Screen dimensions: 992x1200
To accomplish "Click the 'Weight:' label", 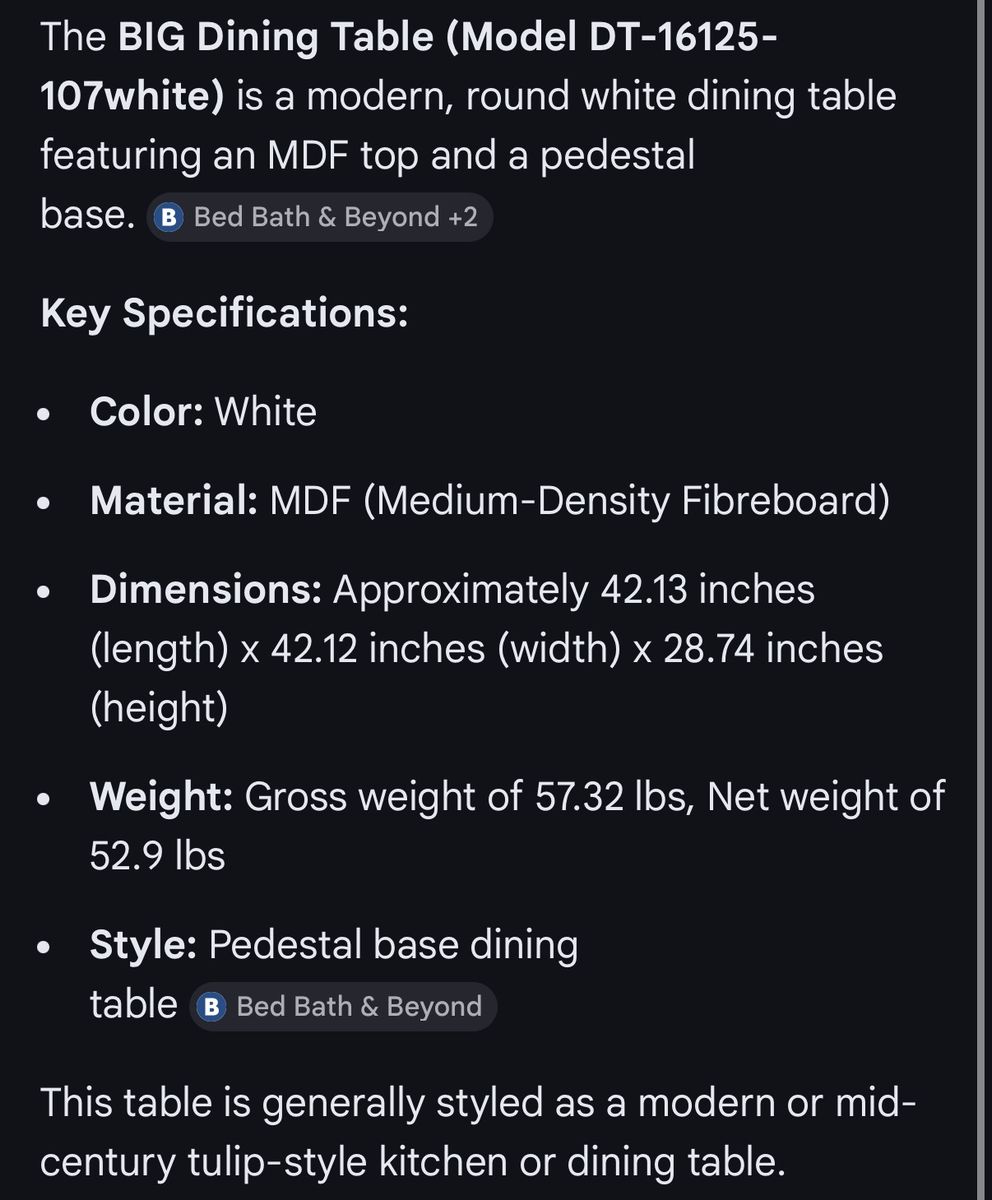I will (161, 796).
